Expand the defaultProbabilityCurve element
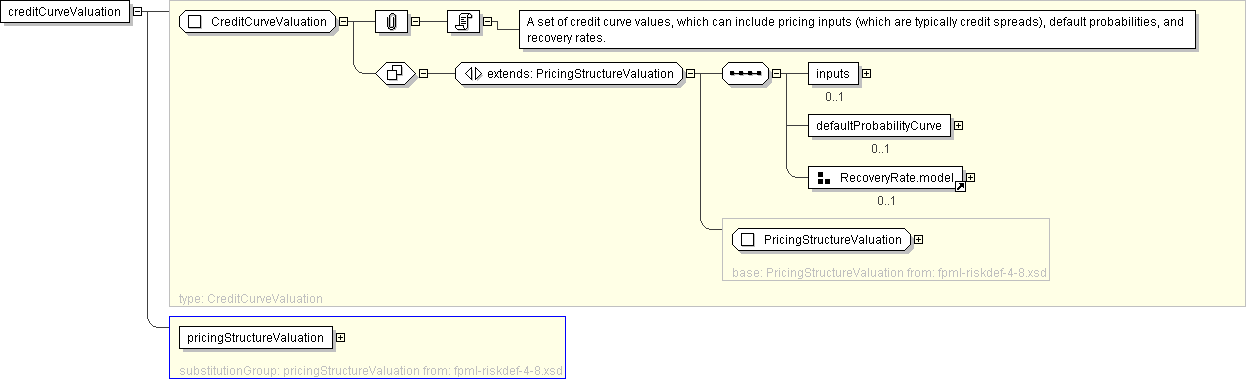The image size is (1247, 380). click(x=958, y=125)
